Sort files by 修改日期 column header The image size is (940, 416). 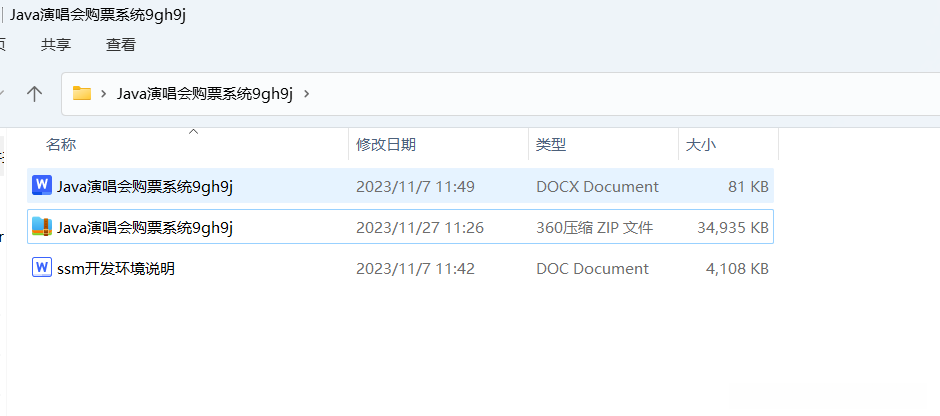click(x=386, y=145)
